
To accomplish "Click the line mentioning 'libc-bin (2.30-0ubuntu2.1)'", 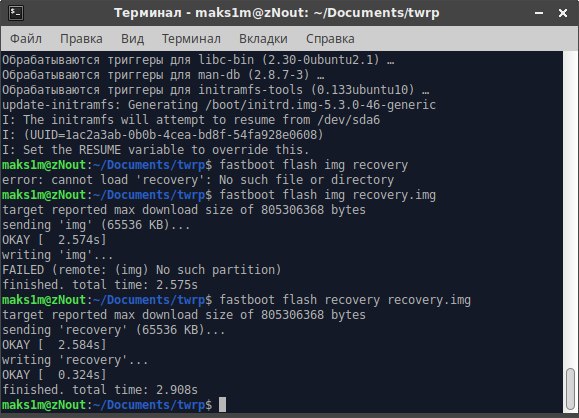I will tap(198, 60).
